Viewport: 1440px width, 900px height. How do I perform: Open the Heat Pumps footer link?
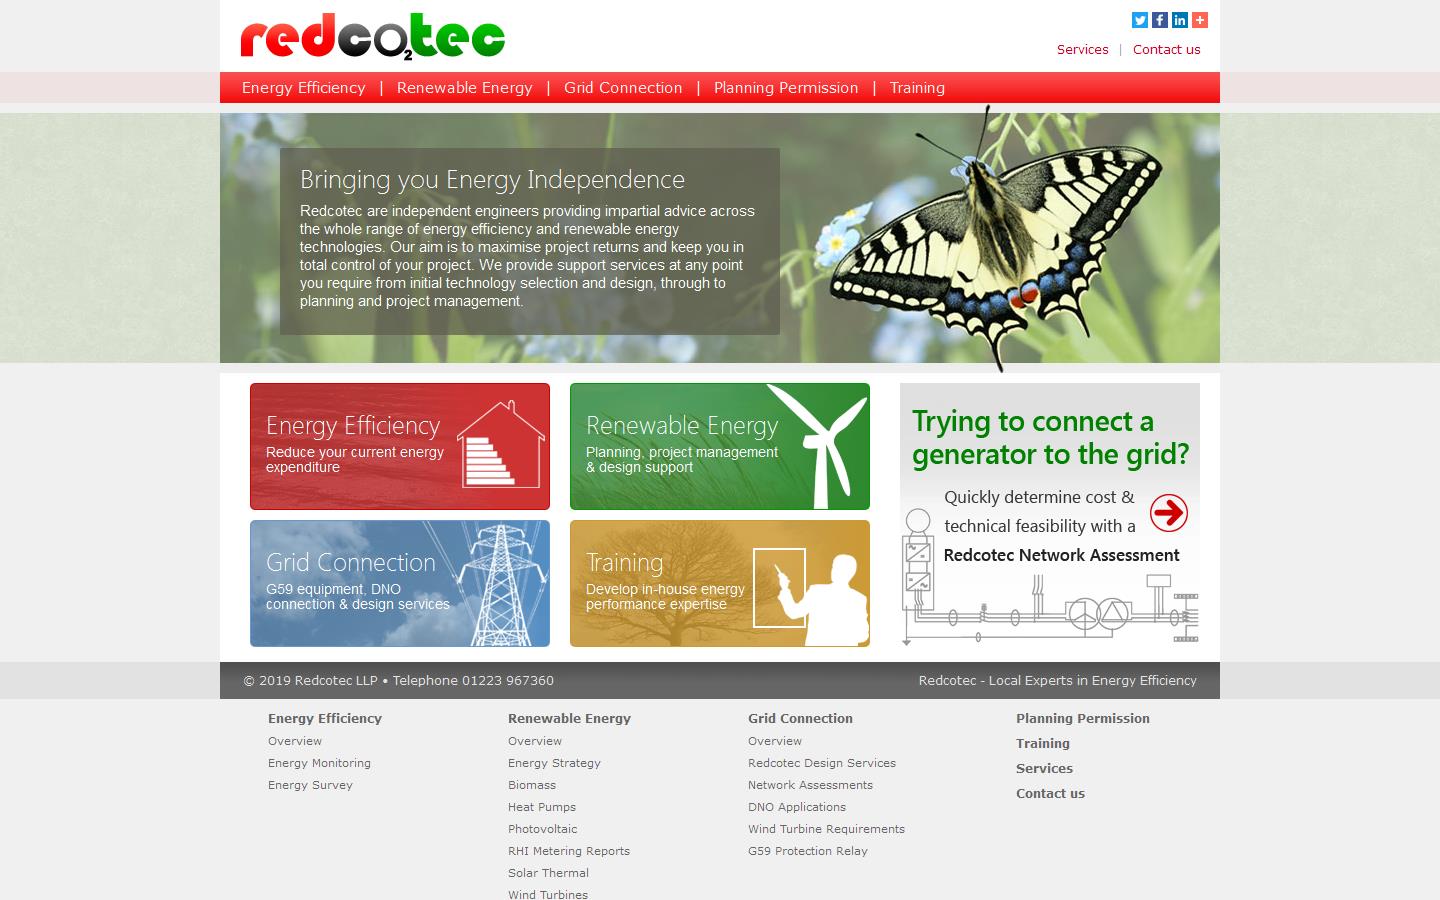[x=541, y=807]
